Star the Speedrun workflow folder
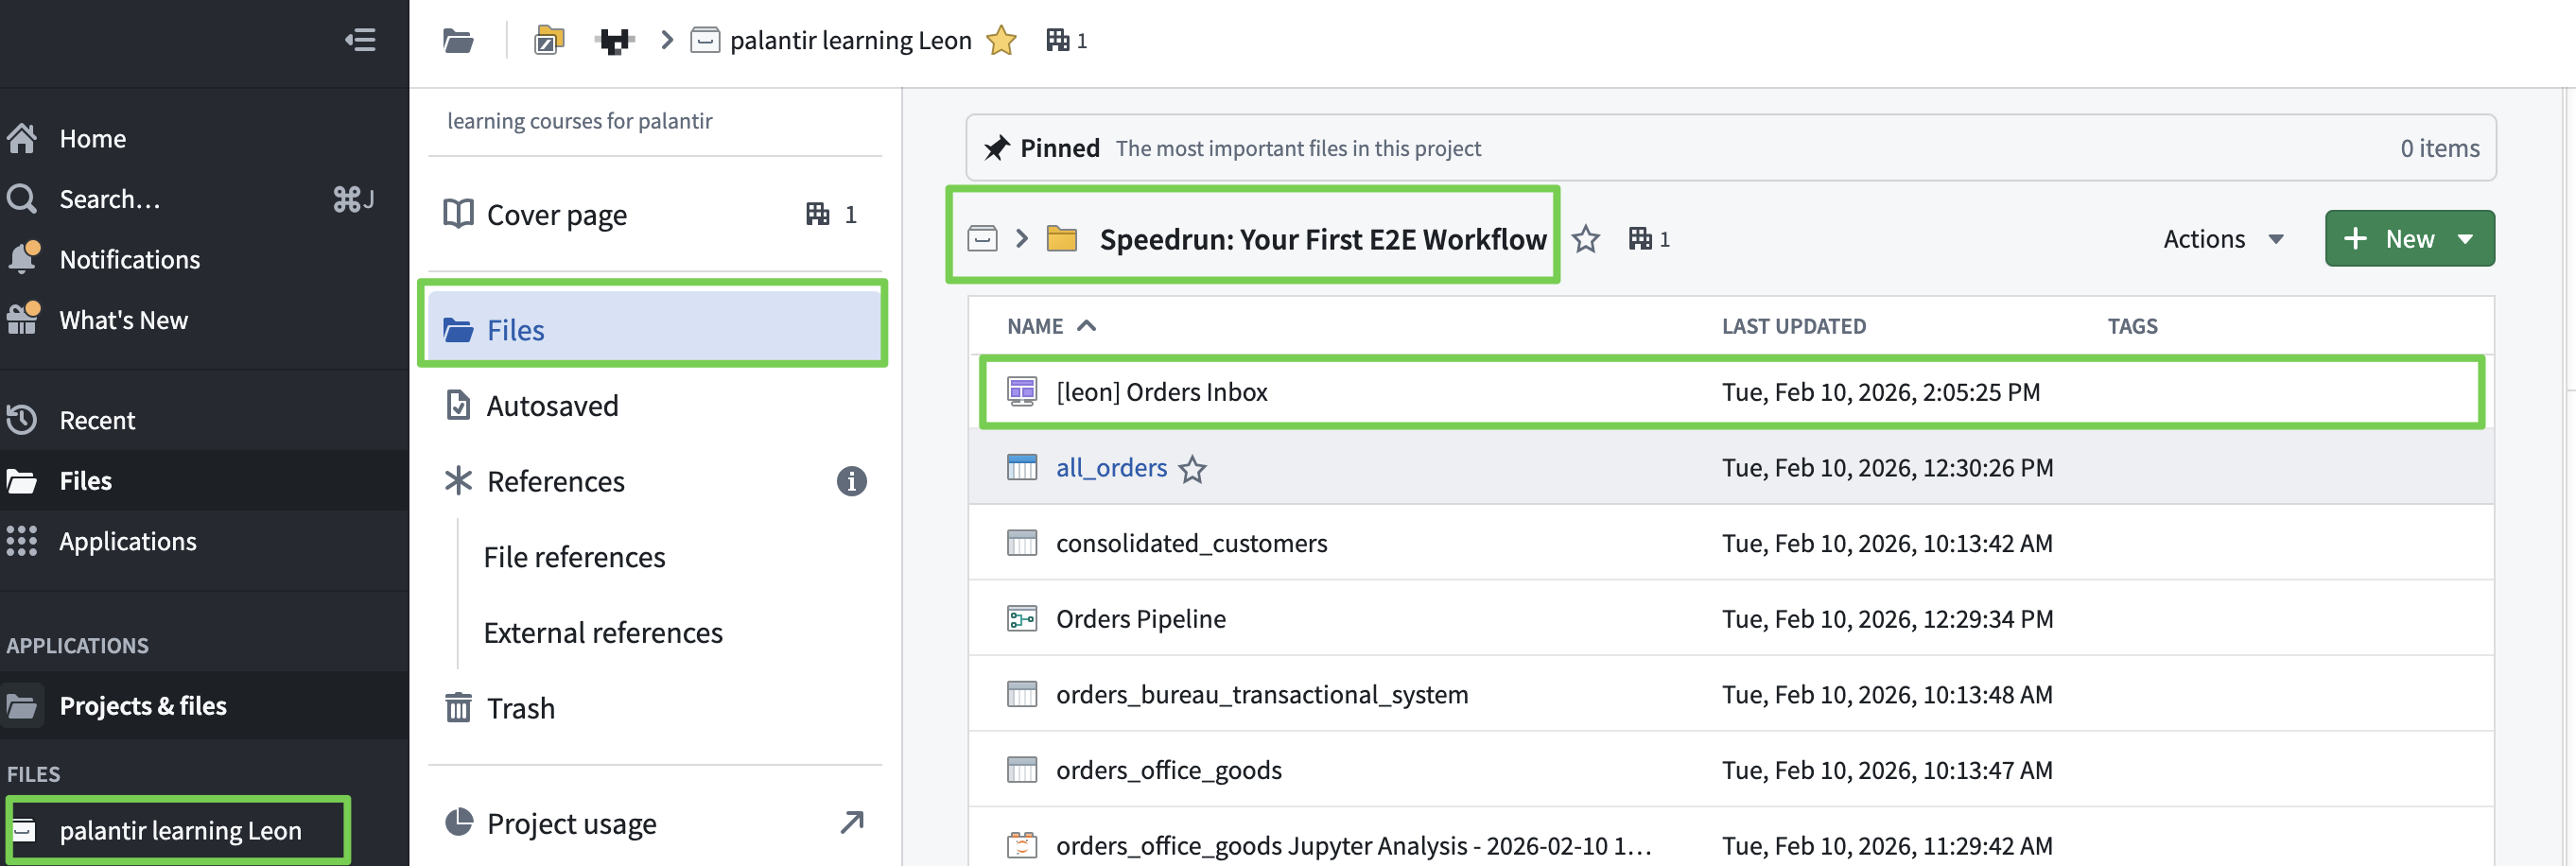This screenshot has height=866, width=2576. pos(1585,239)
